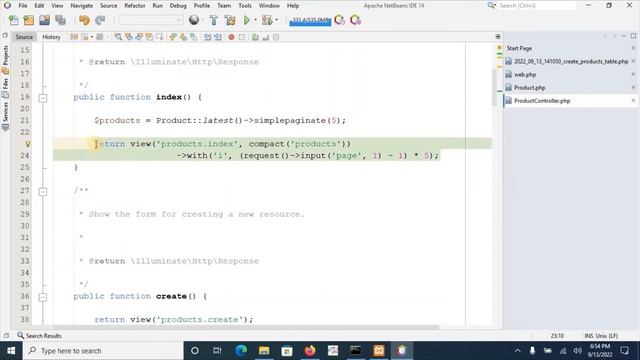Open Microsoft Edge from the taskbar

241,351
